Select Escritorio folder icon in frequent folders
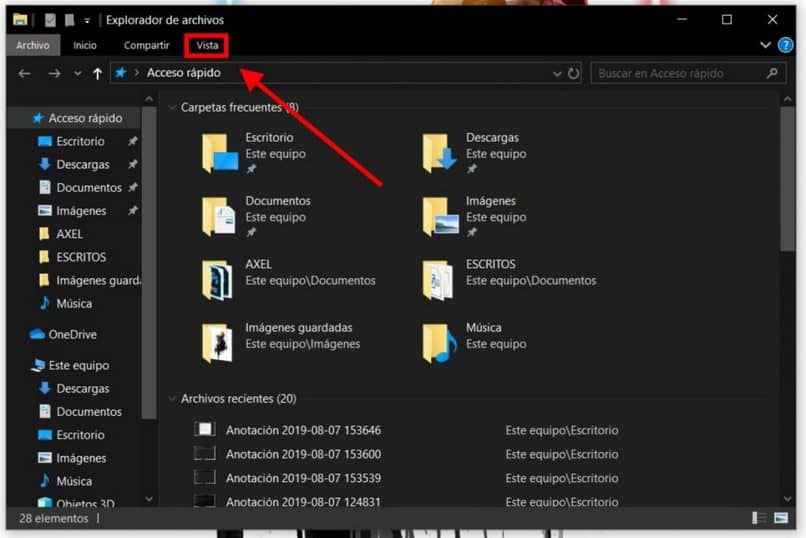The image size is (806, 538). pyautogui.click(x=219, y=153)
